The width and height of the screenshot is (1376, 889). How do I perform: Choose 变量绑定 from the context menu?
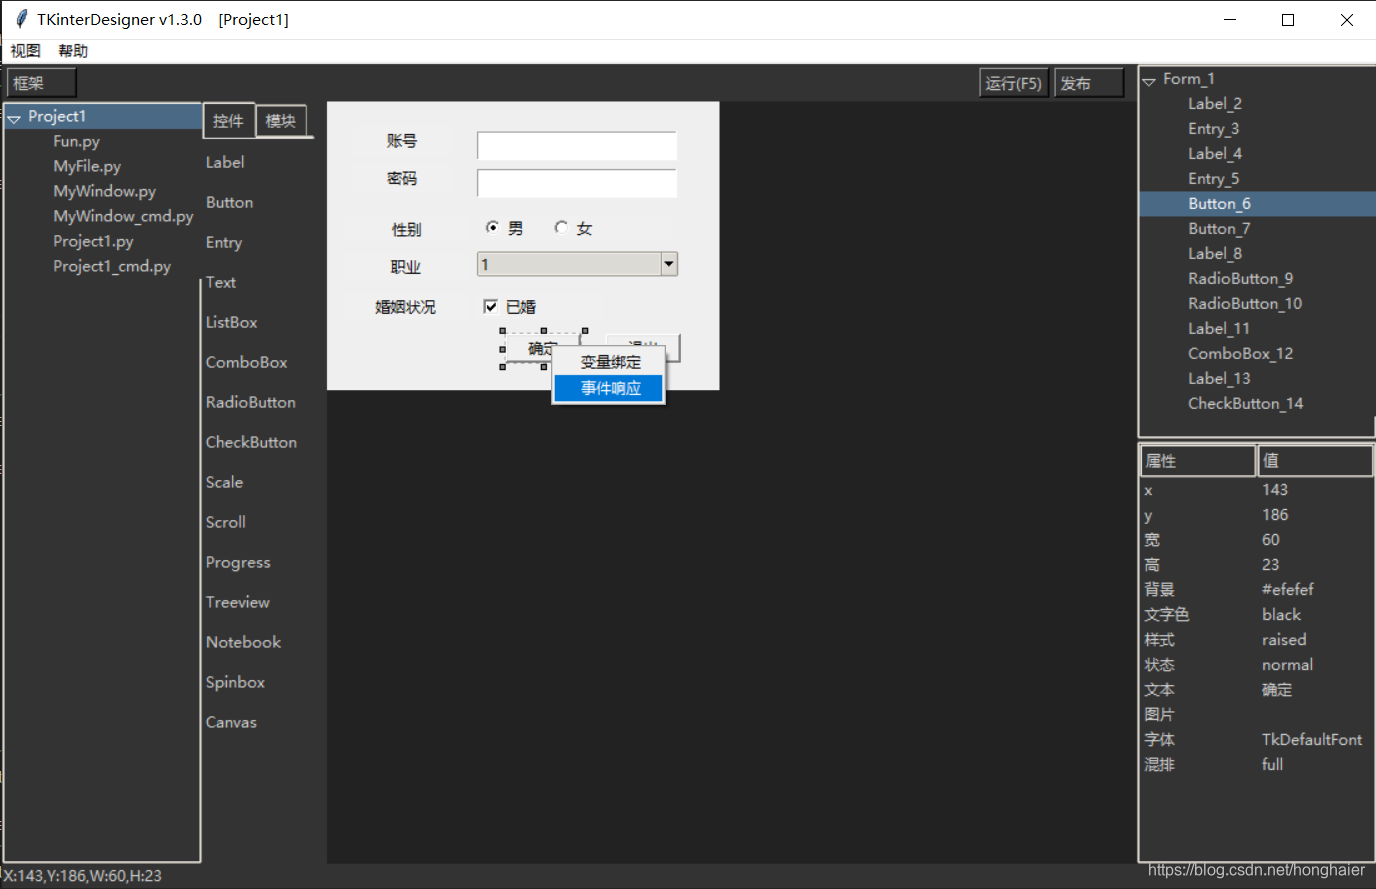pyautogui.click(x=610, y=362)
